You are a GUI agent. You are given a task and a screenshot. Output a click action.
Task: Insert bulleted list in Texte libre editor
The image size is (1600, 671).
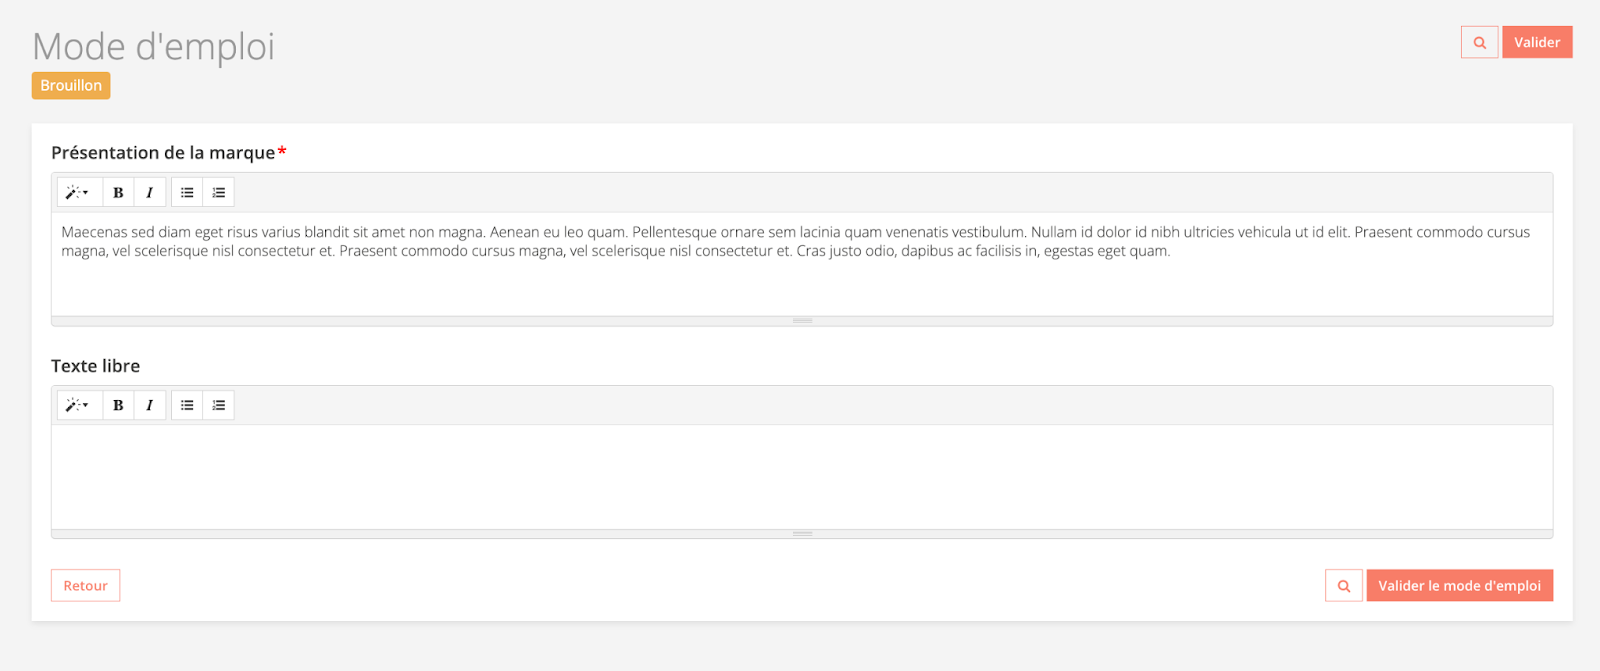pos(187,405)
